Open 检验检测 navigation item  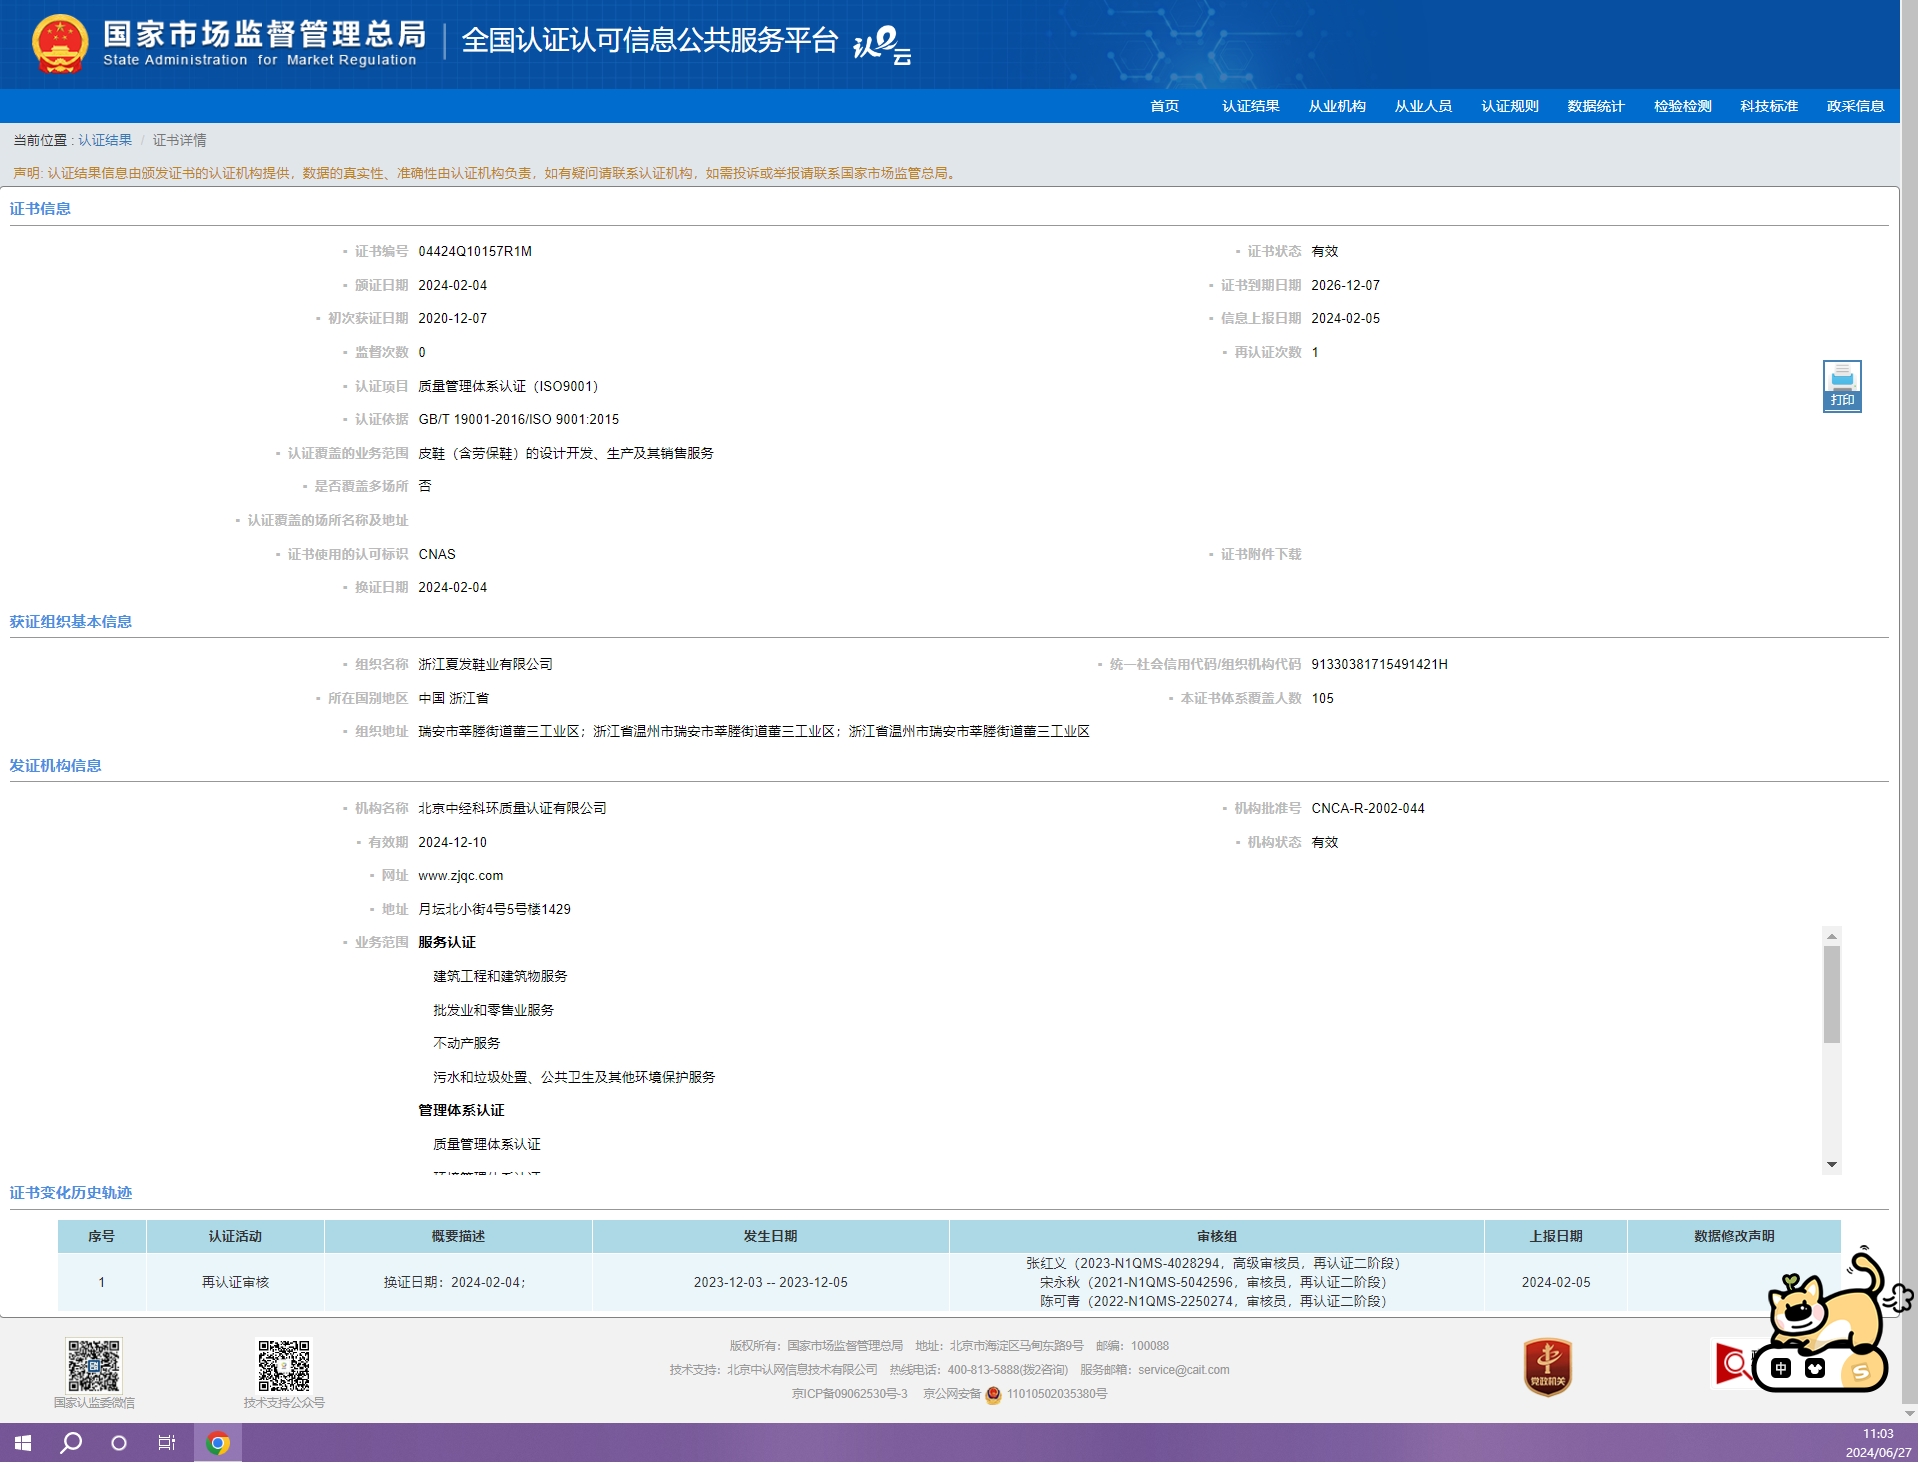(1683, 106)
